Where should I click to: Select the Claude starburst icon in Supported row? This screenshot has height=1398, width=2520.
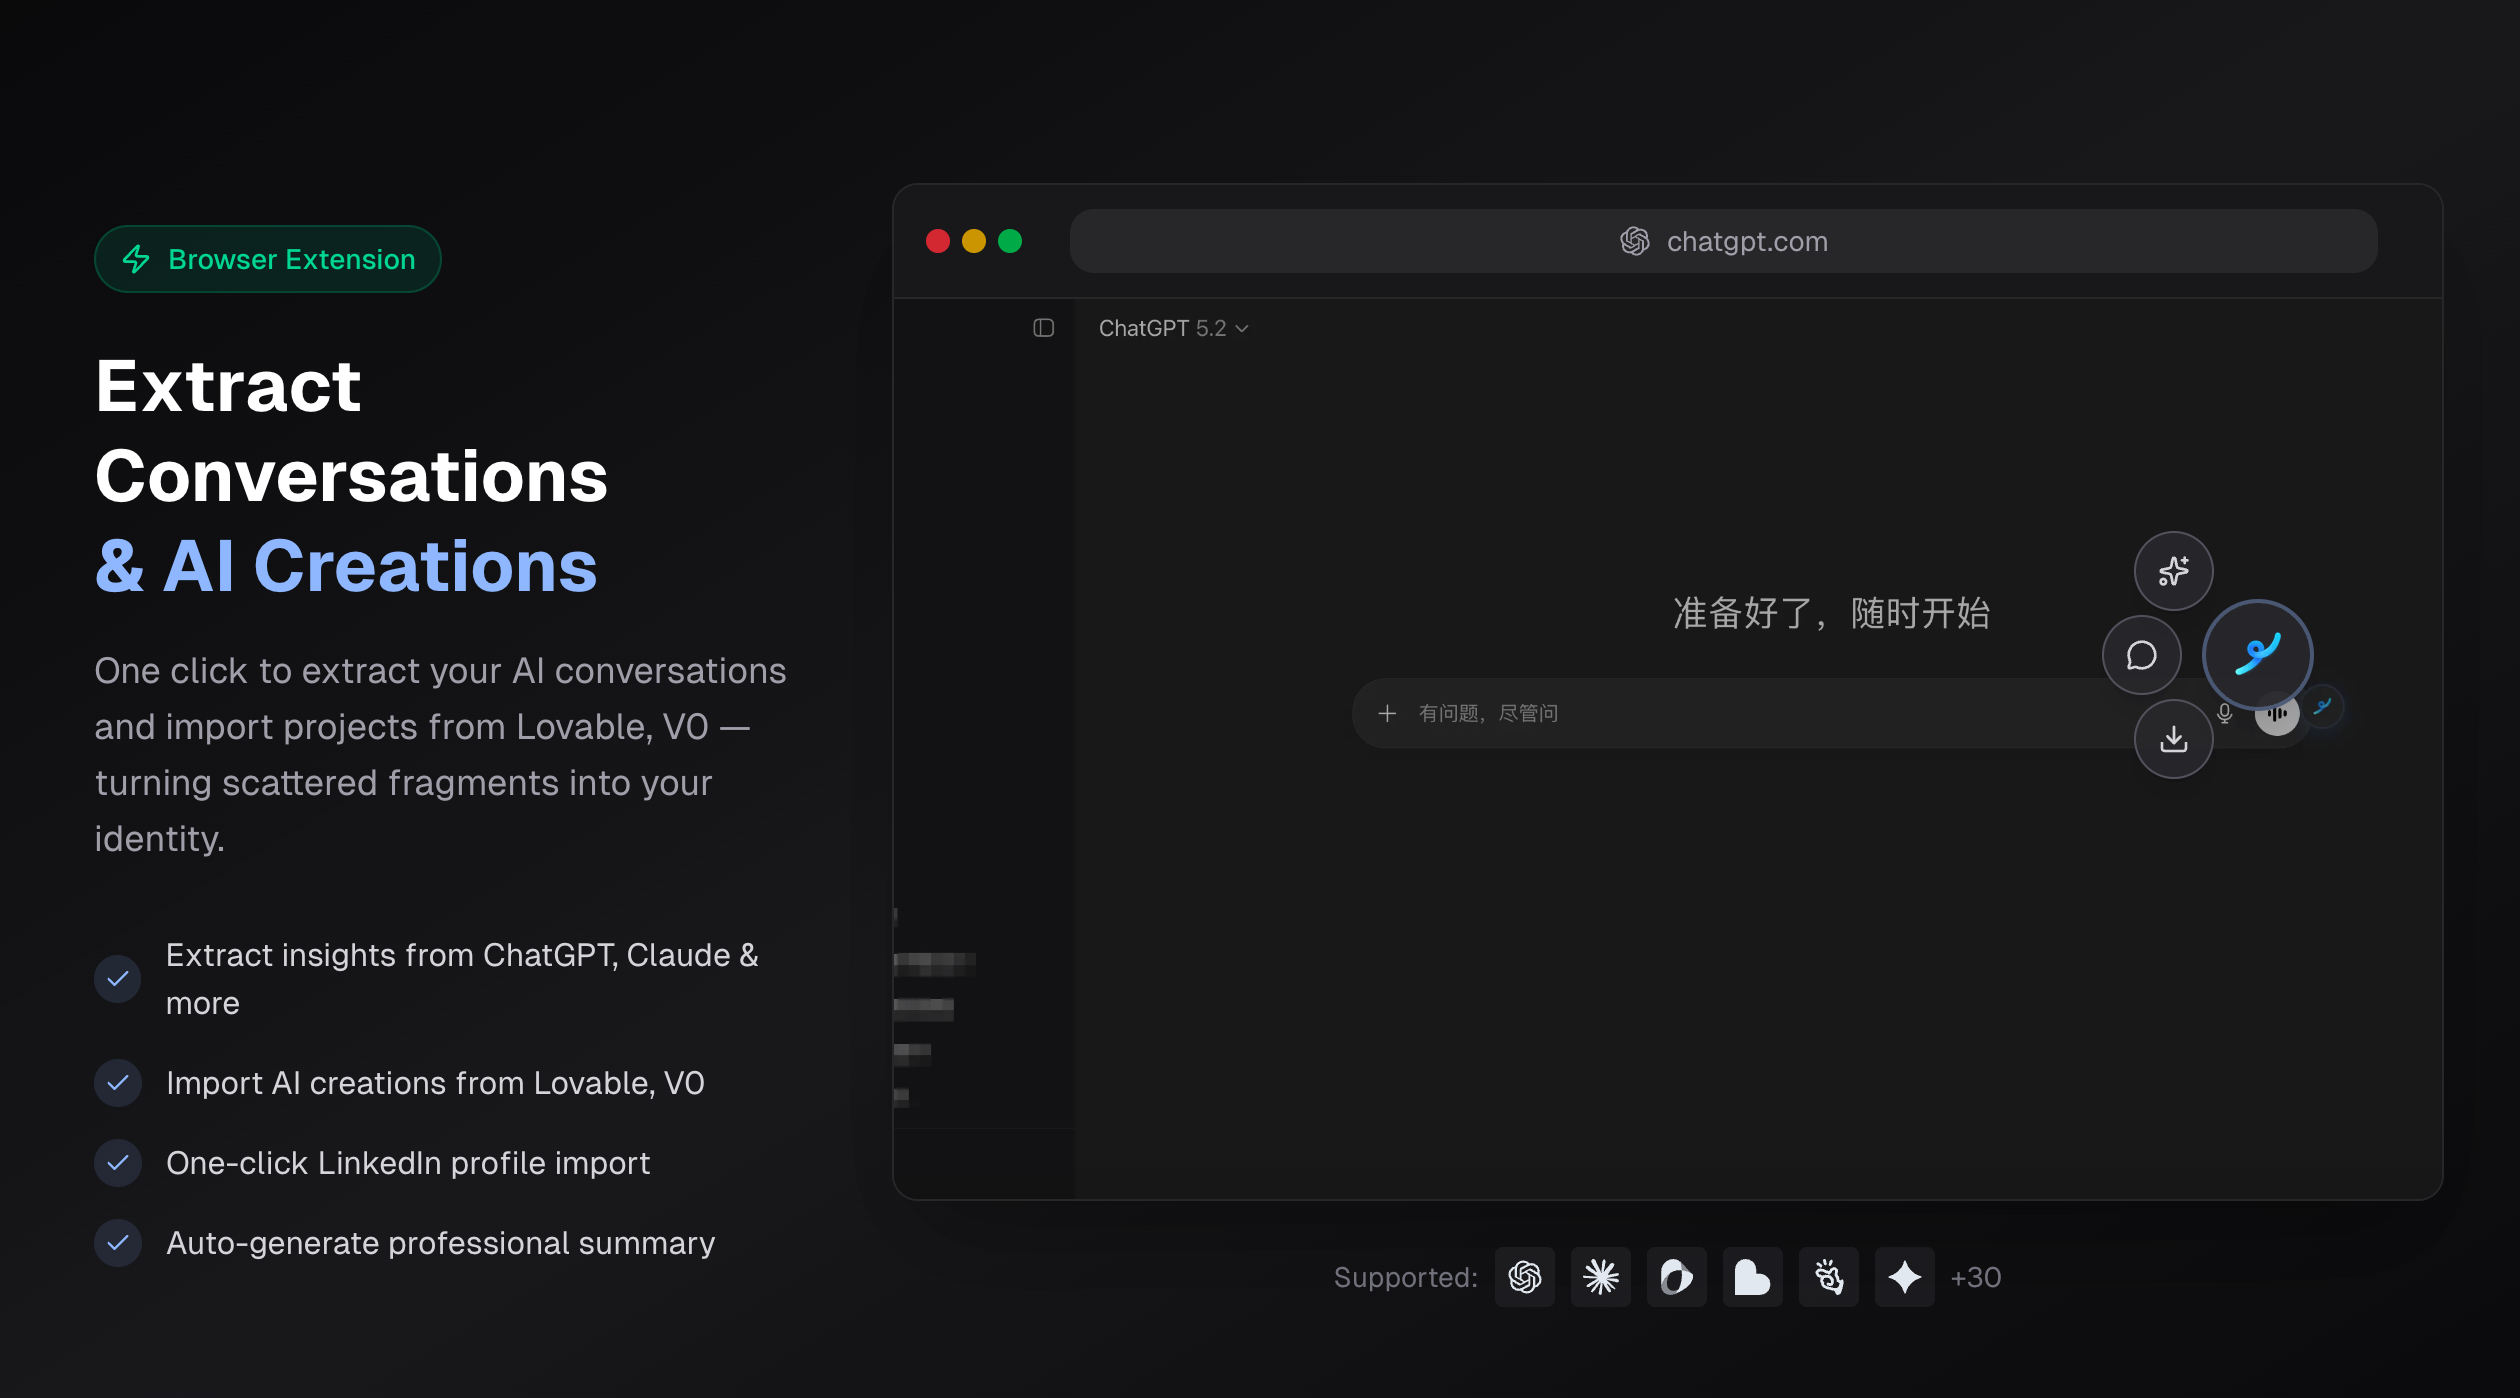1600,1277
